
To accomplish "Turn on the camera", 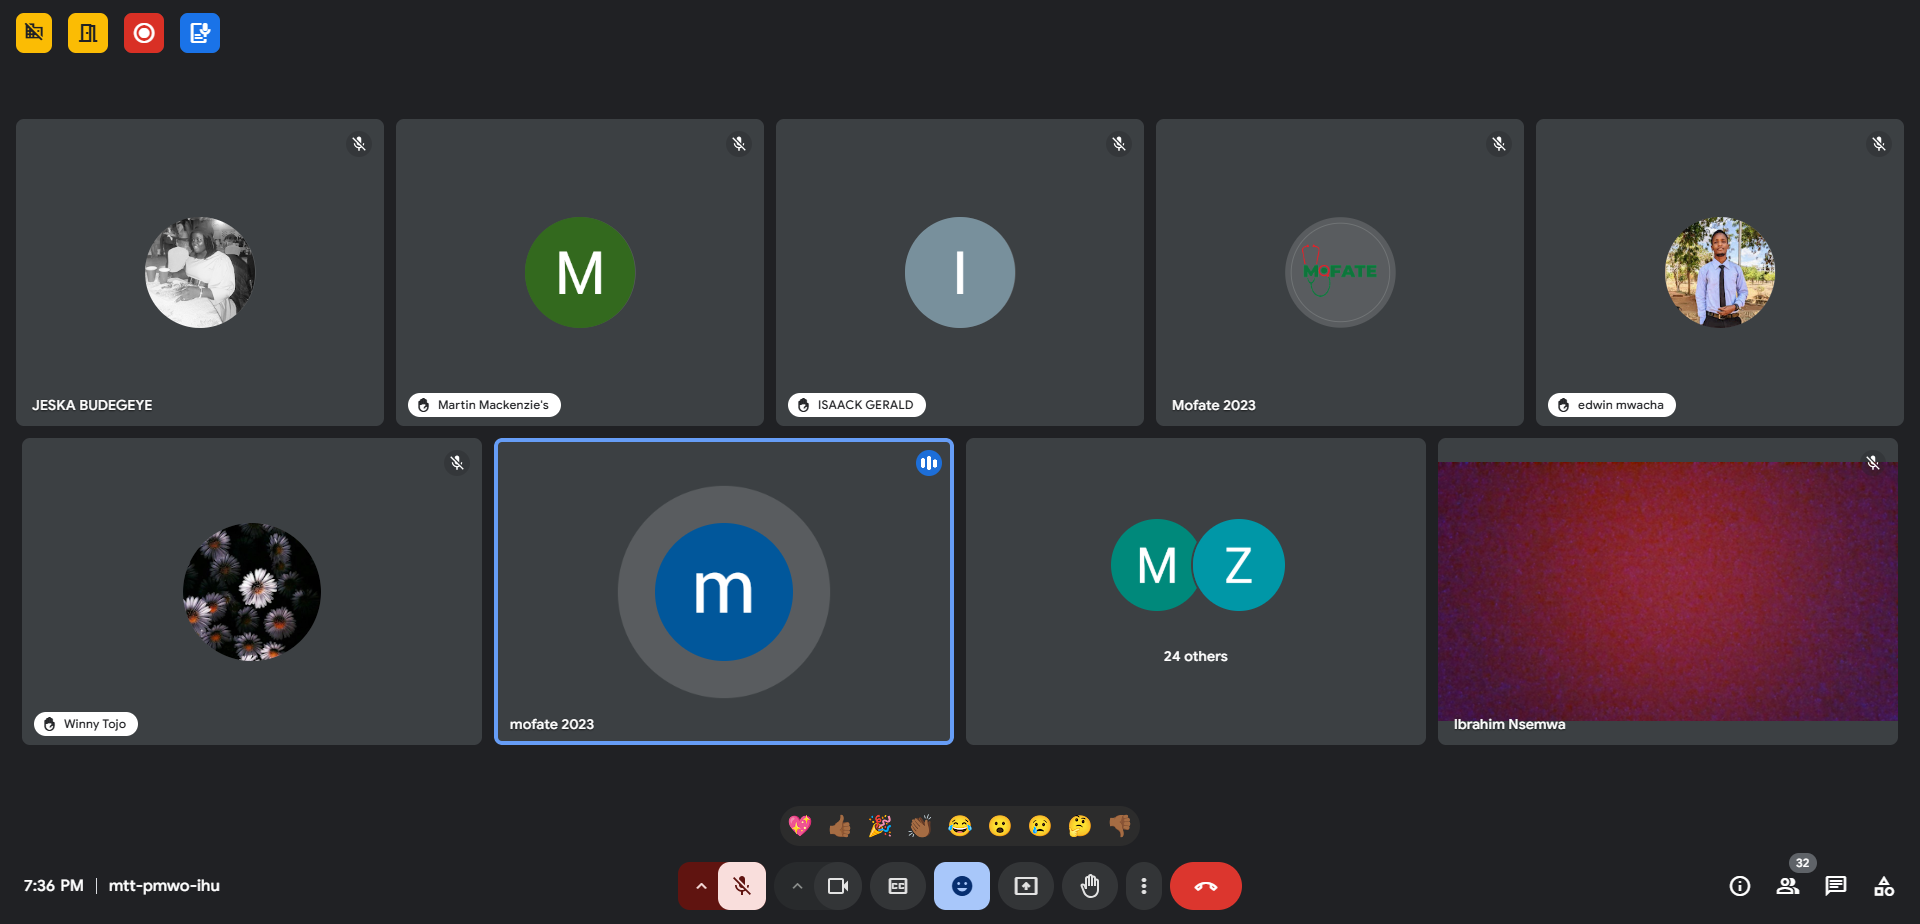I will [838, 886].
